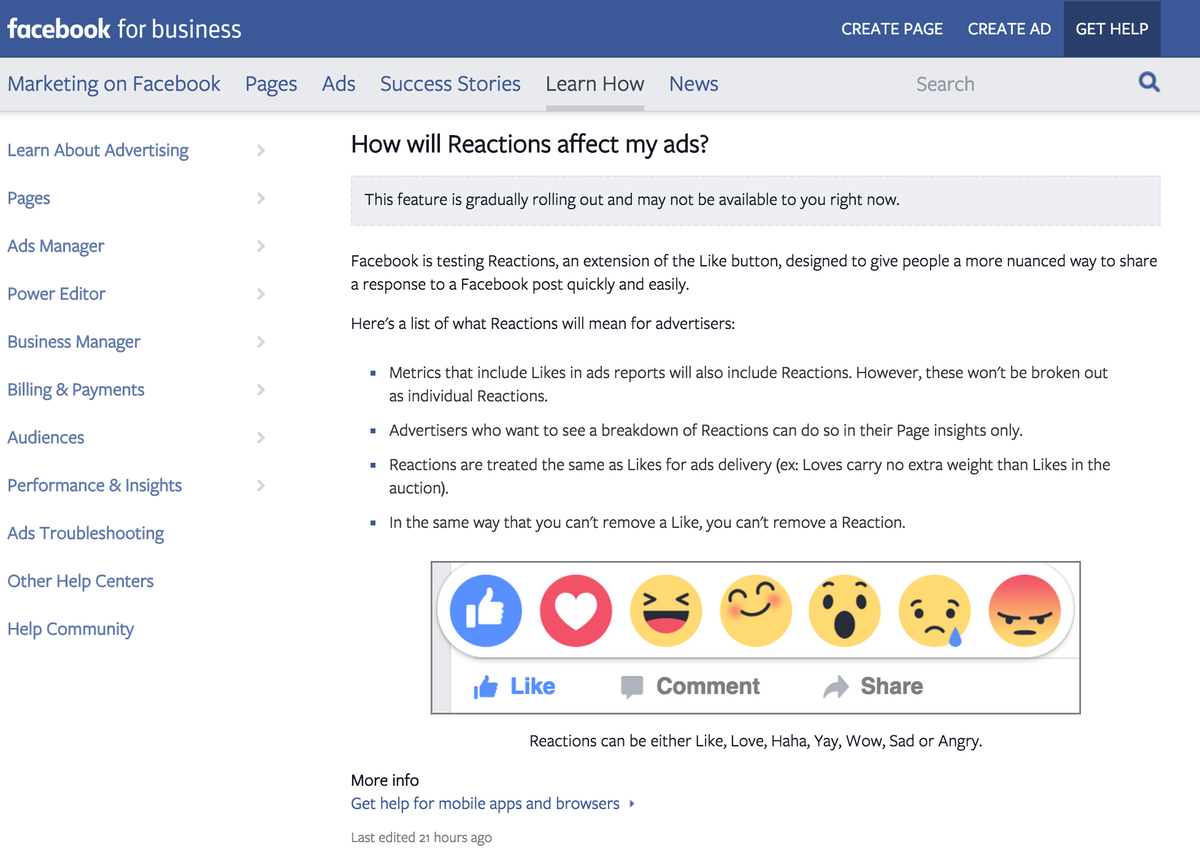Screen dimensions: 1200x863
Task: Click the More info label
Action: (385, 780)
